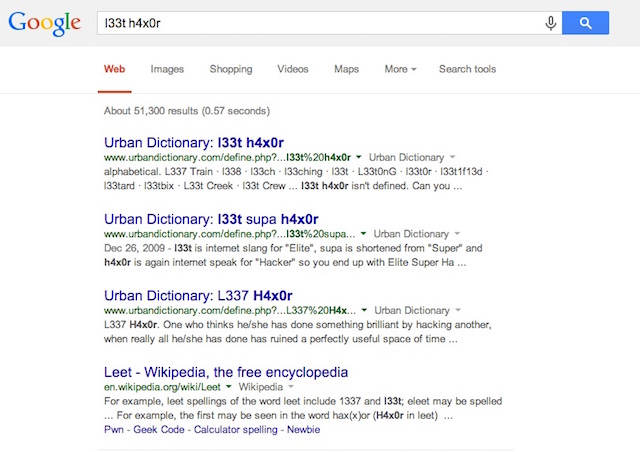Viewport: 640px width, 452px height.
Task: Click the 'Dec 26, 2009' date text
Action: coord(134,248)
